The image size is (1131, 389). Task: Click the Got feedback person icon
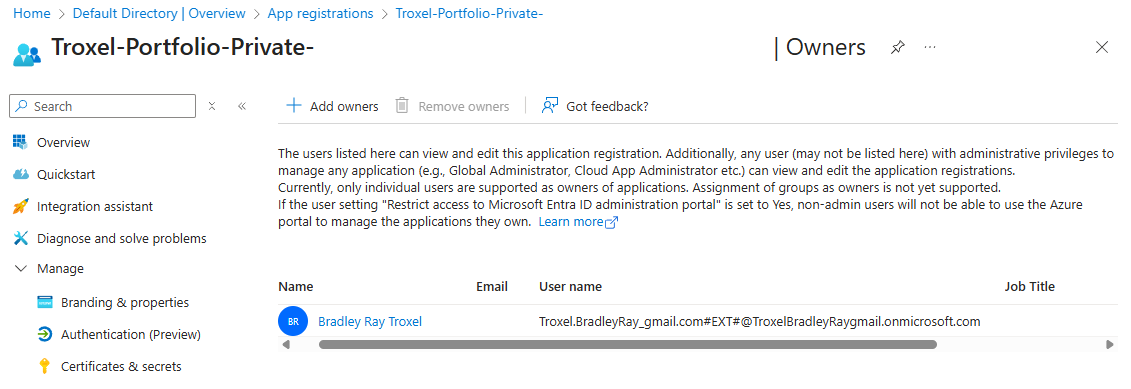click(550, 106)
